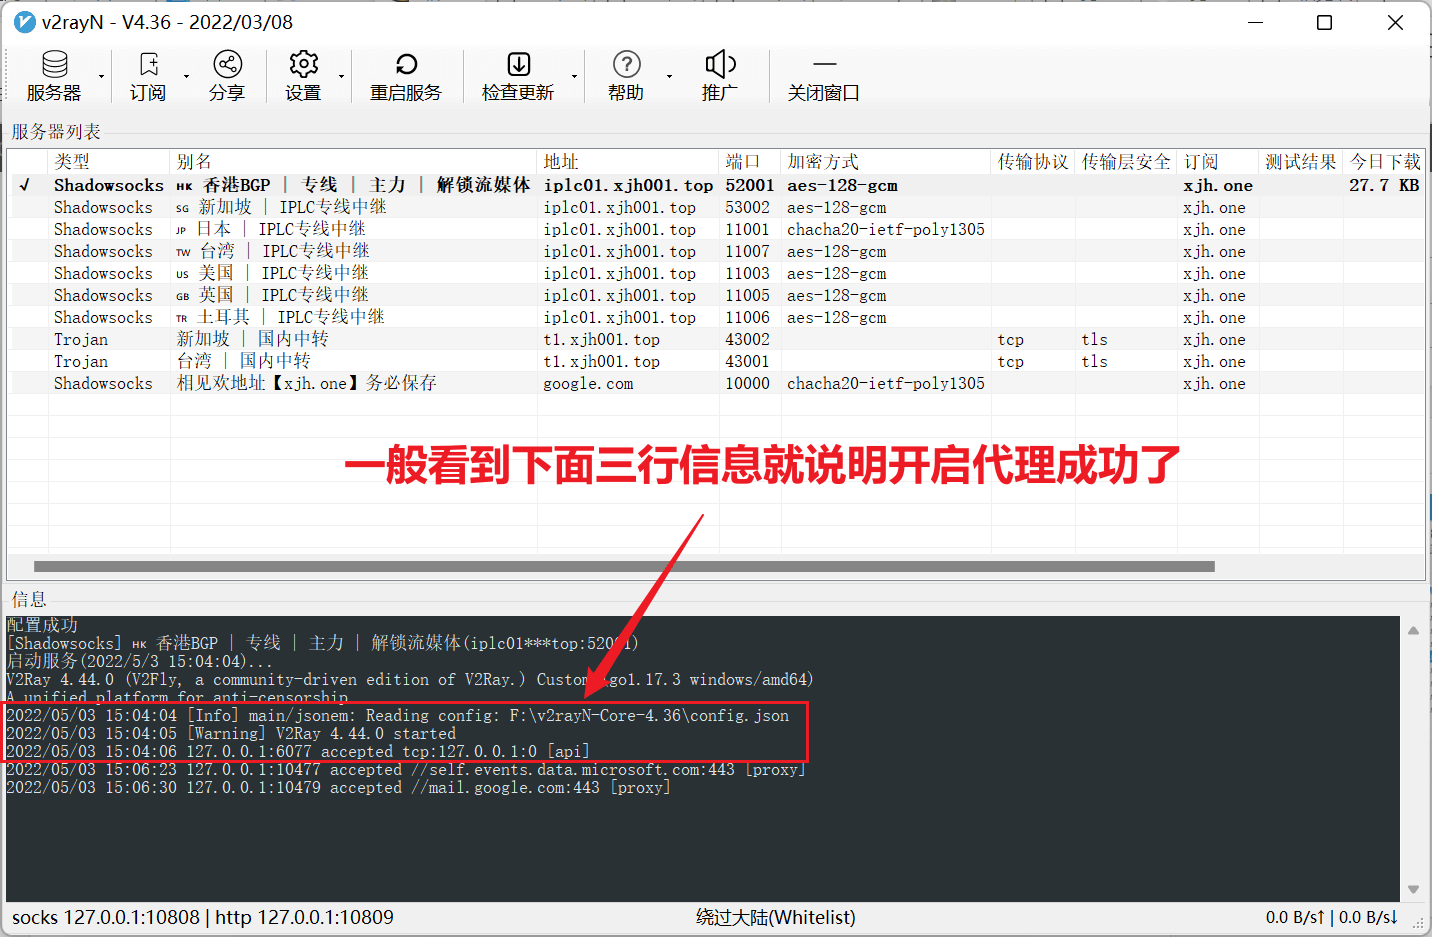Click the 分享 (Share) toolbar icon
Screen dimensions: 1432x937
coord(227,65)
